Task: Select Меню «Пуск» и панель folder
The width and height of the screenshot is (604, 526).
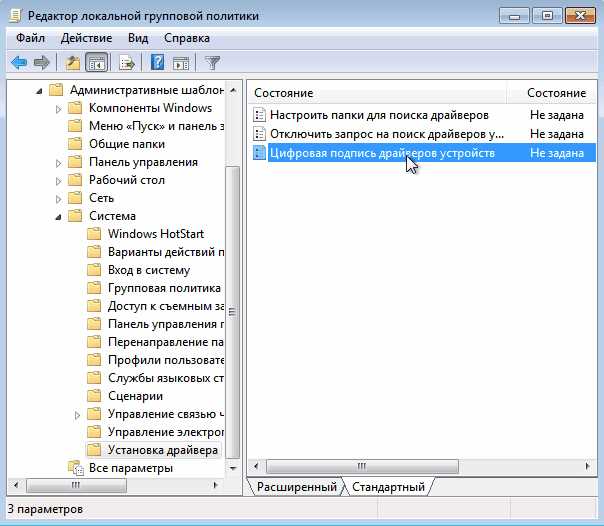Action: 156,126
